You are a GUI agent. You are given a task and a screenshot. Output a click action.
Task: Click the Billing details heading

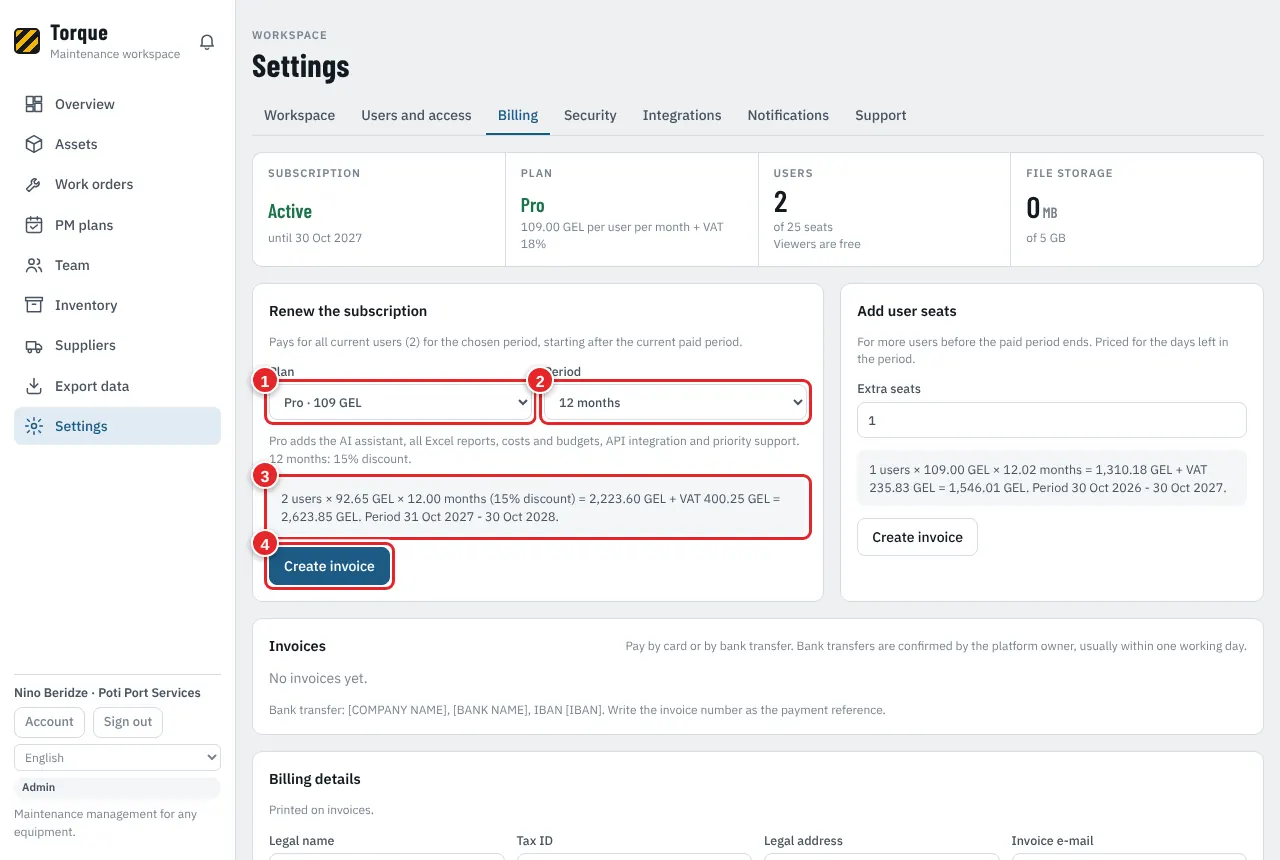point(315,779)
